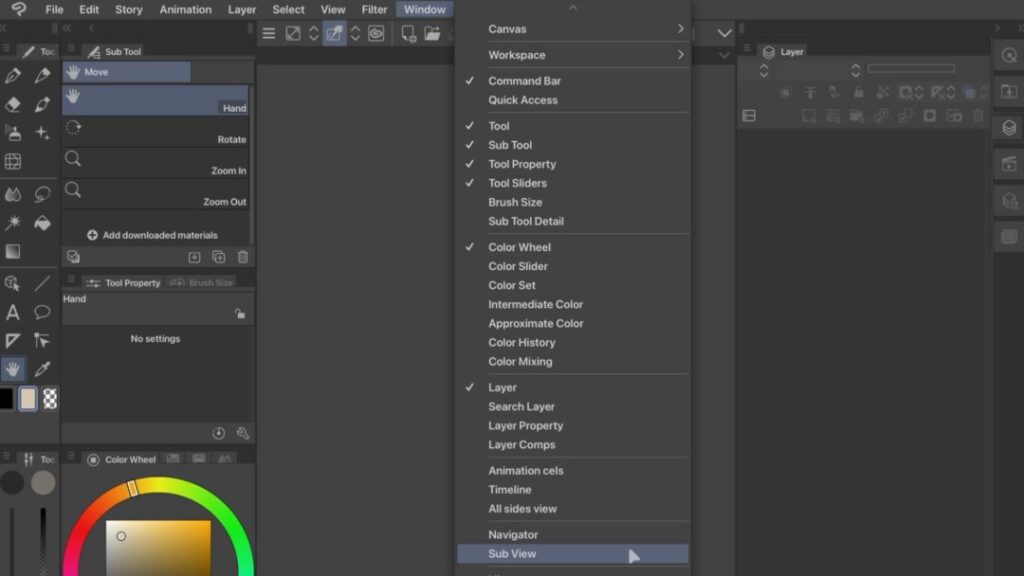
Task: Click the Open file folder icon in command bar
Action: click(432, 34)
